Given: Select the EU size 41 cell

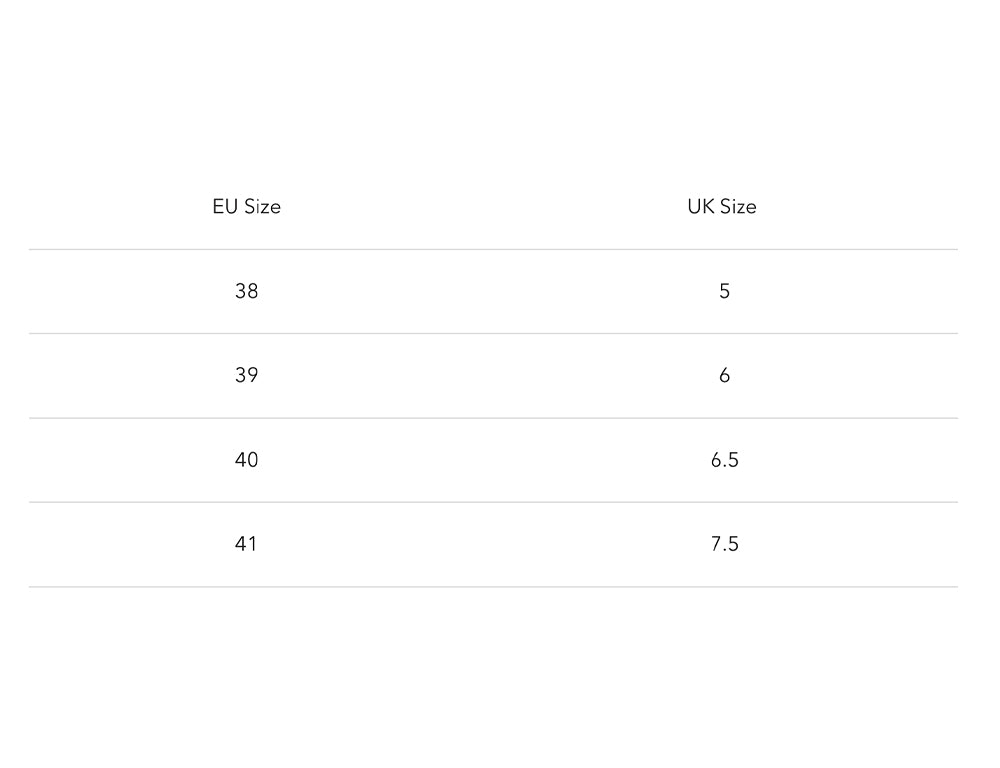Looking at the screenshot, I should point(246,544).
